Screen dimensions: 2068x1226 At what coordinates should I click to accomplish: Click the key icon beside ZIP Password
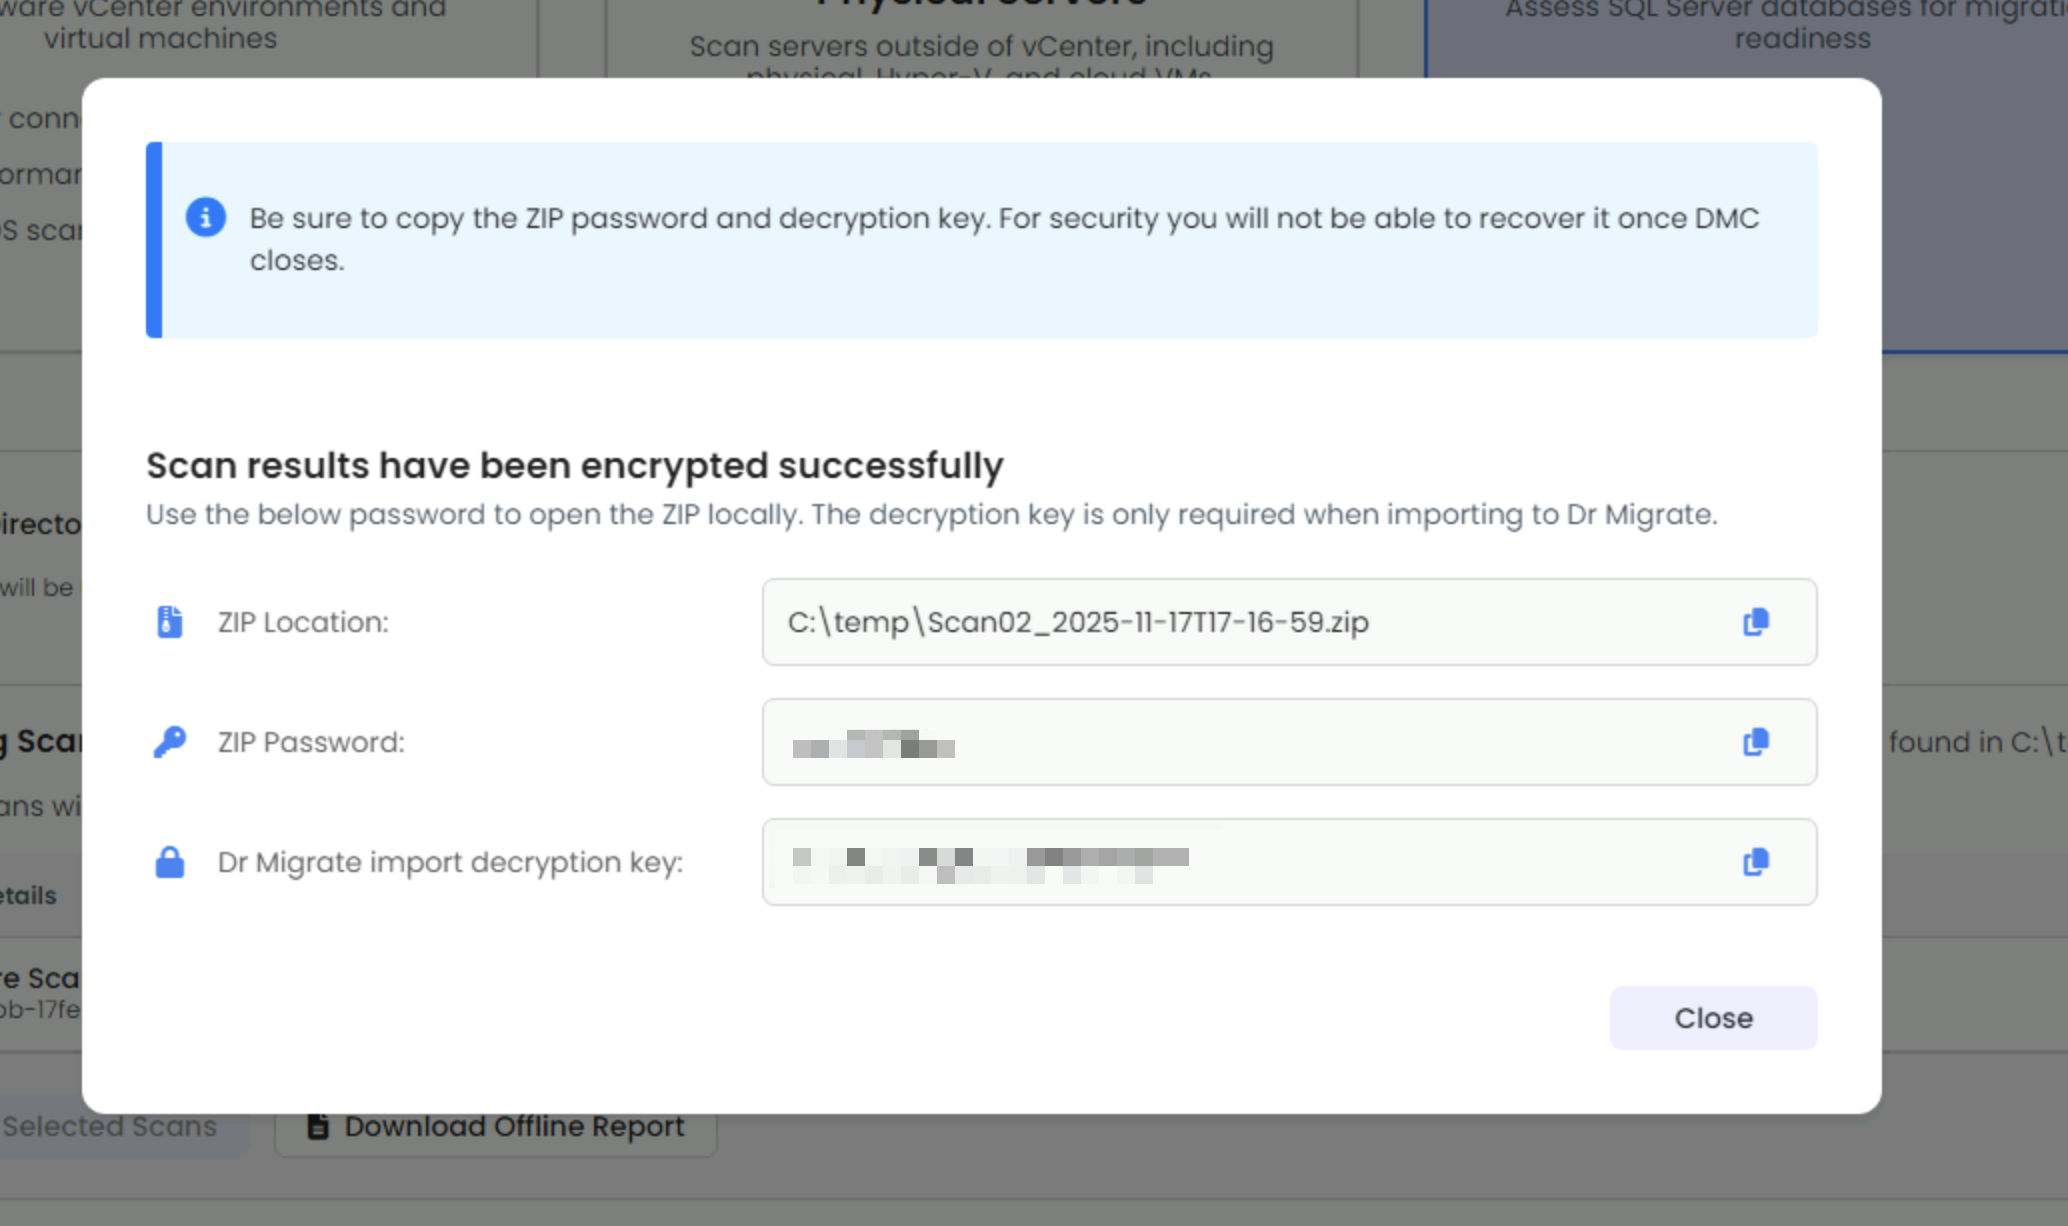coord(170,742)
